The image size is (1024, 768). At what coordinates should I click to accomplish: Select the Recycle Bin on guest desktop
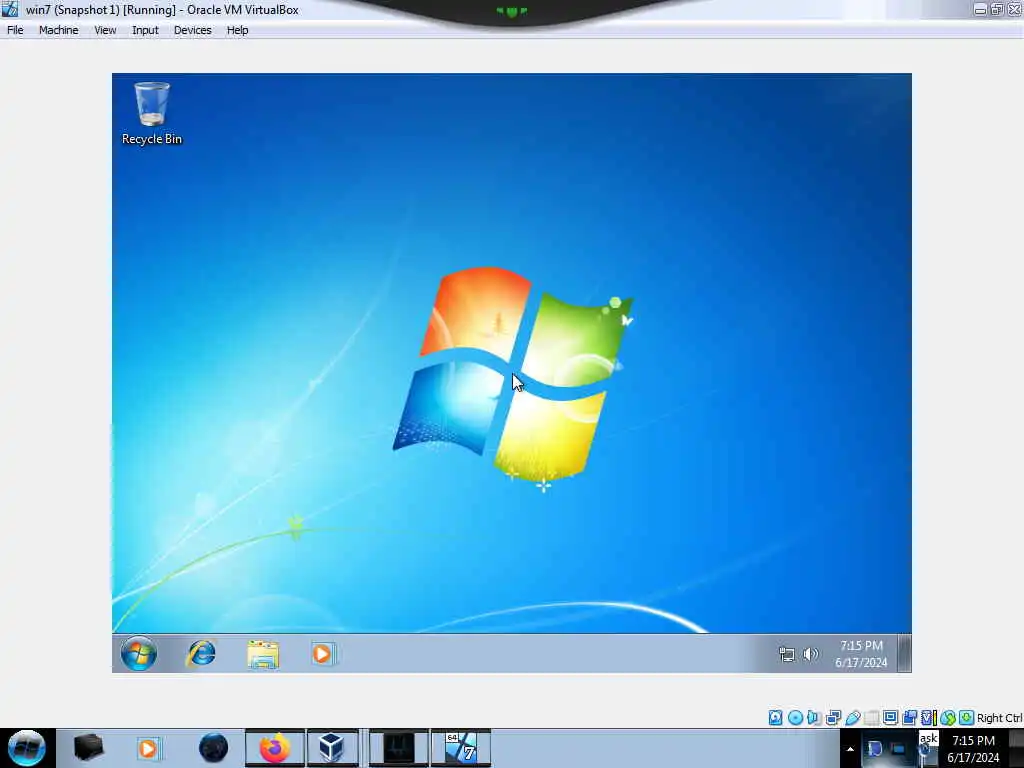(x=152, y=113)
